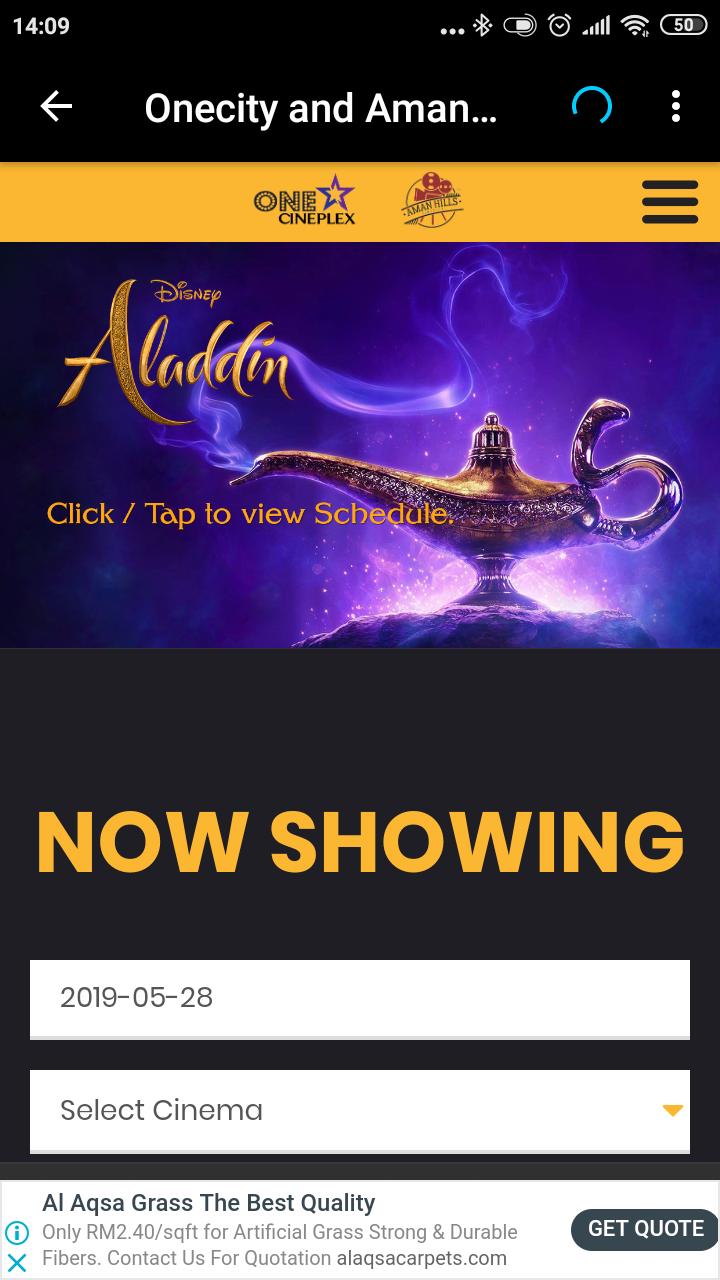Viewport: 720px width, 1280px height.
Task: Tap the alarm clock status icon
Action: tap(559, 26)
